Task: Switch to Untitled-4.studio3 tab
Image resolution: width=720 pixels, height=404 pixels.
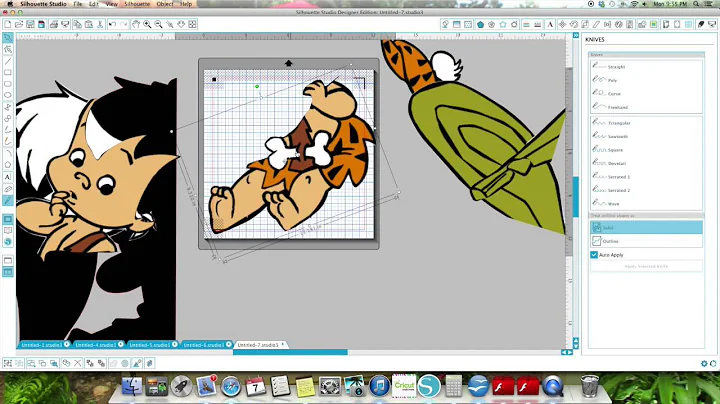Action: pyautogui.click(x=96, y=345)
